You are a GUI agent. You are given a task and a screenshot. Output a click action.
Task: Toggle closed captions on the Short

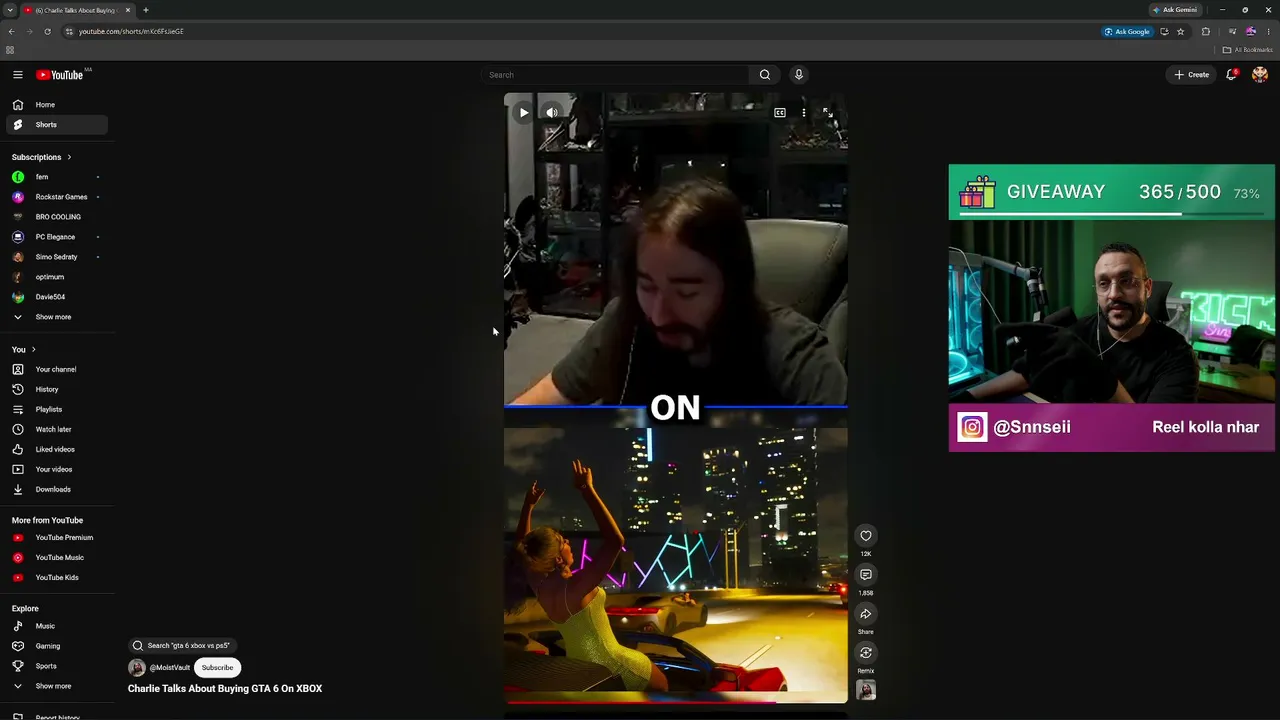(x=780, y=113)
